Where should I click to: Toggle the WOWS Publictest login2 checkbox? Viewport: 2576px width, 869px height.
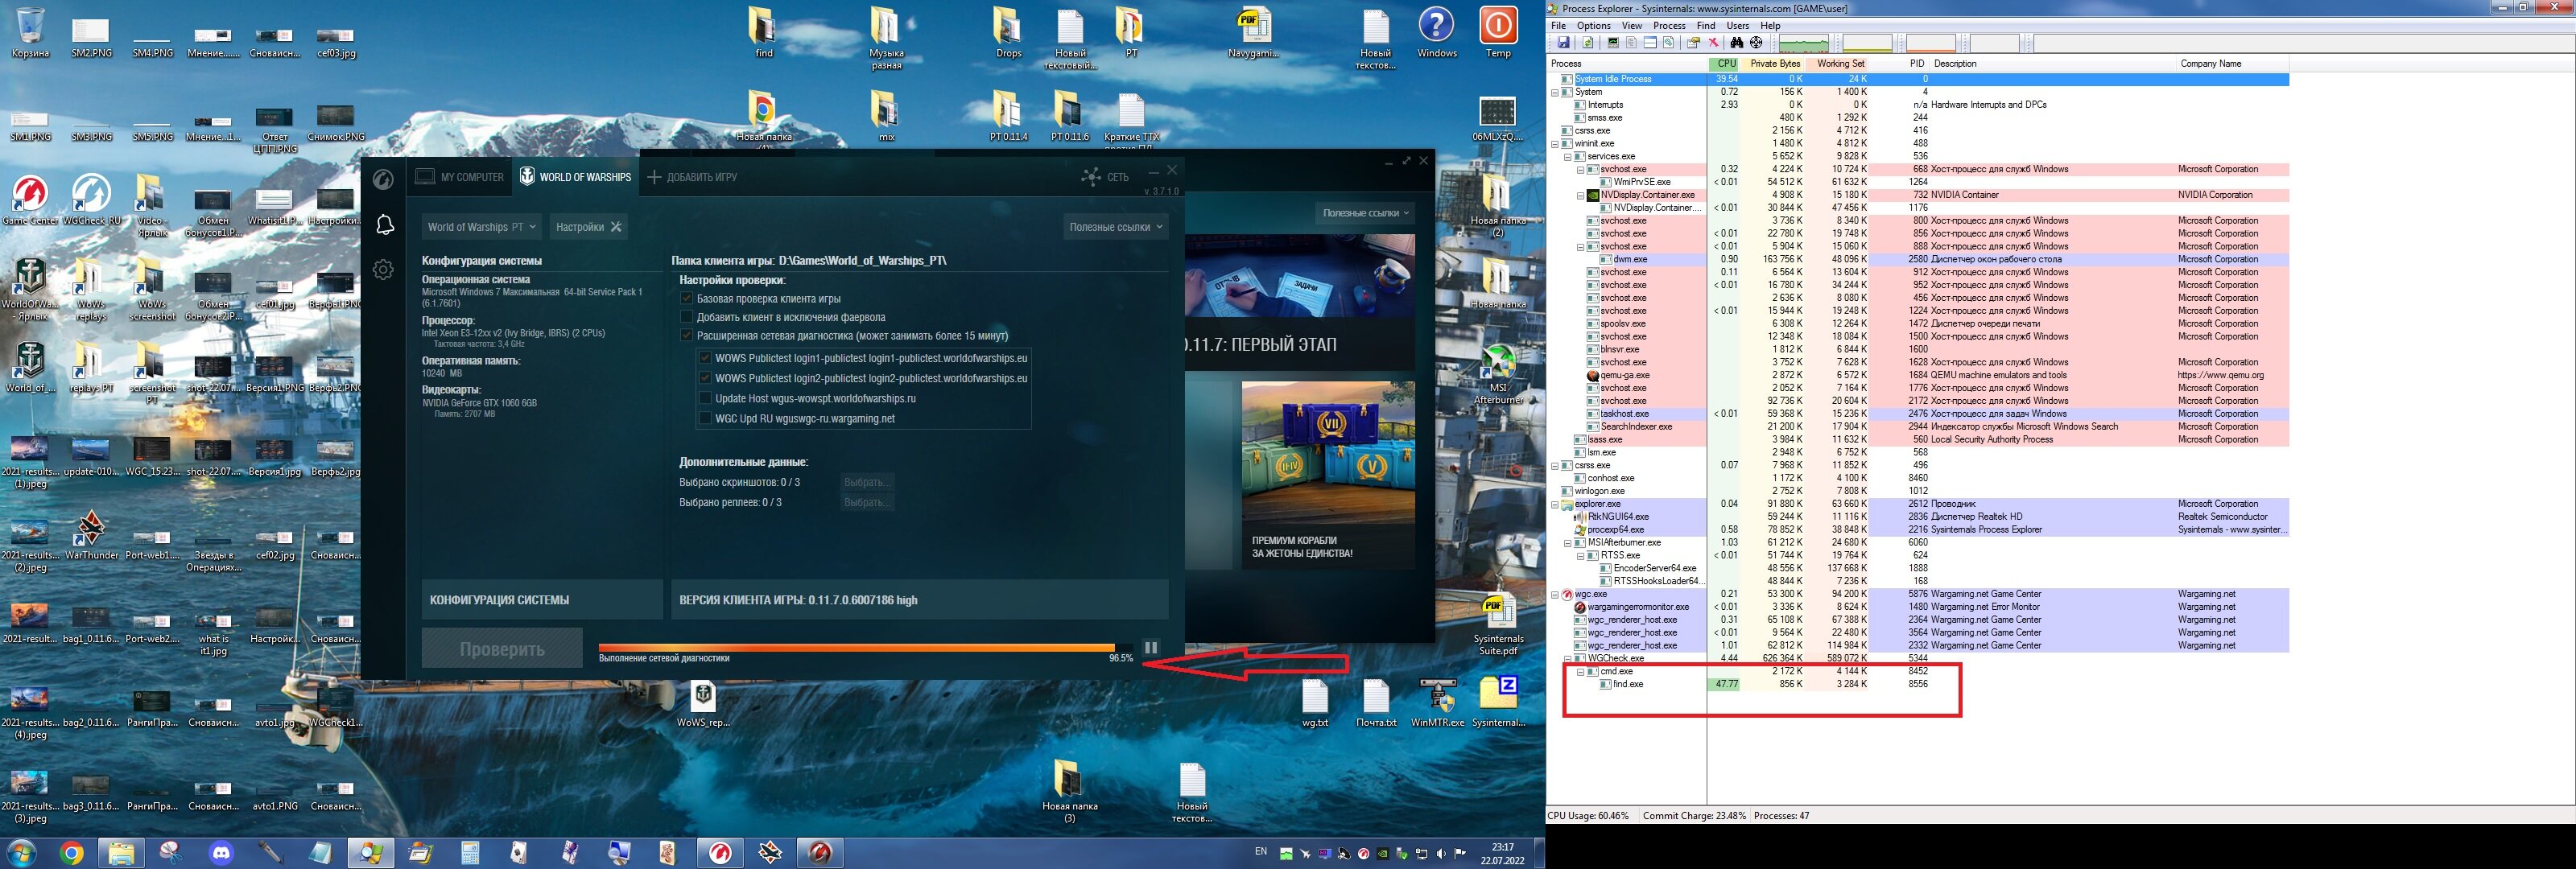coord(705,378)
